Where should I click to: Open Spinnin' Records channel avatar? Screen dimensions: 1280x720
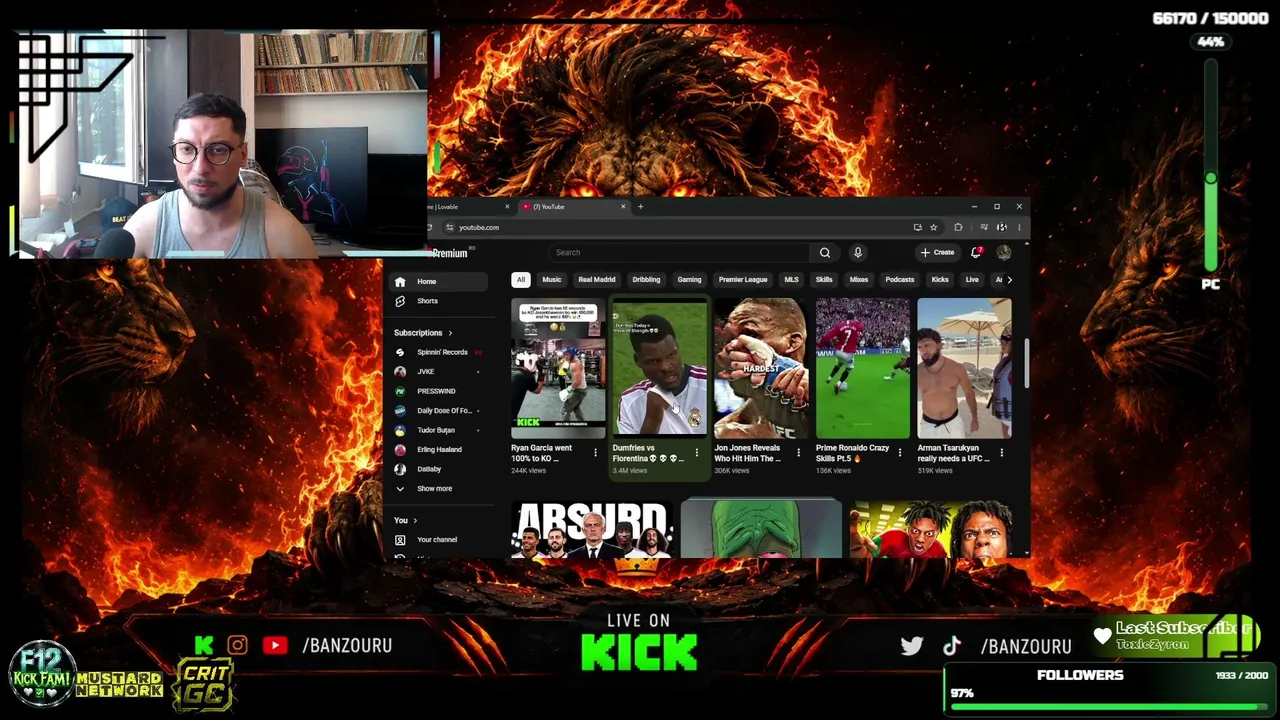pyautogui.click(x=400, y=352)
